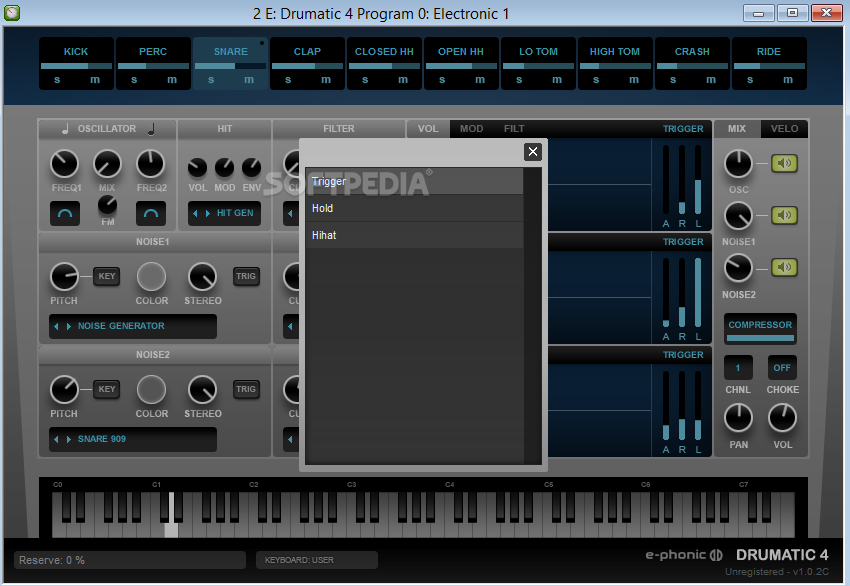Adjust the HIT VOL knob
The width and height of the screenshot is (850, 586).
(x=197, y=168)
